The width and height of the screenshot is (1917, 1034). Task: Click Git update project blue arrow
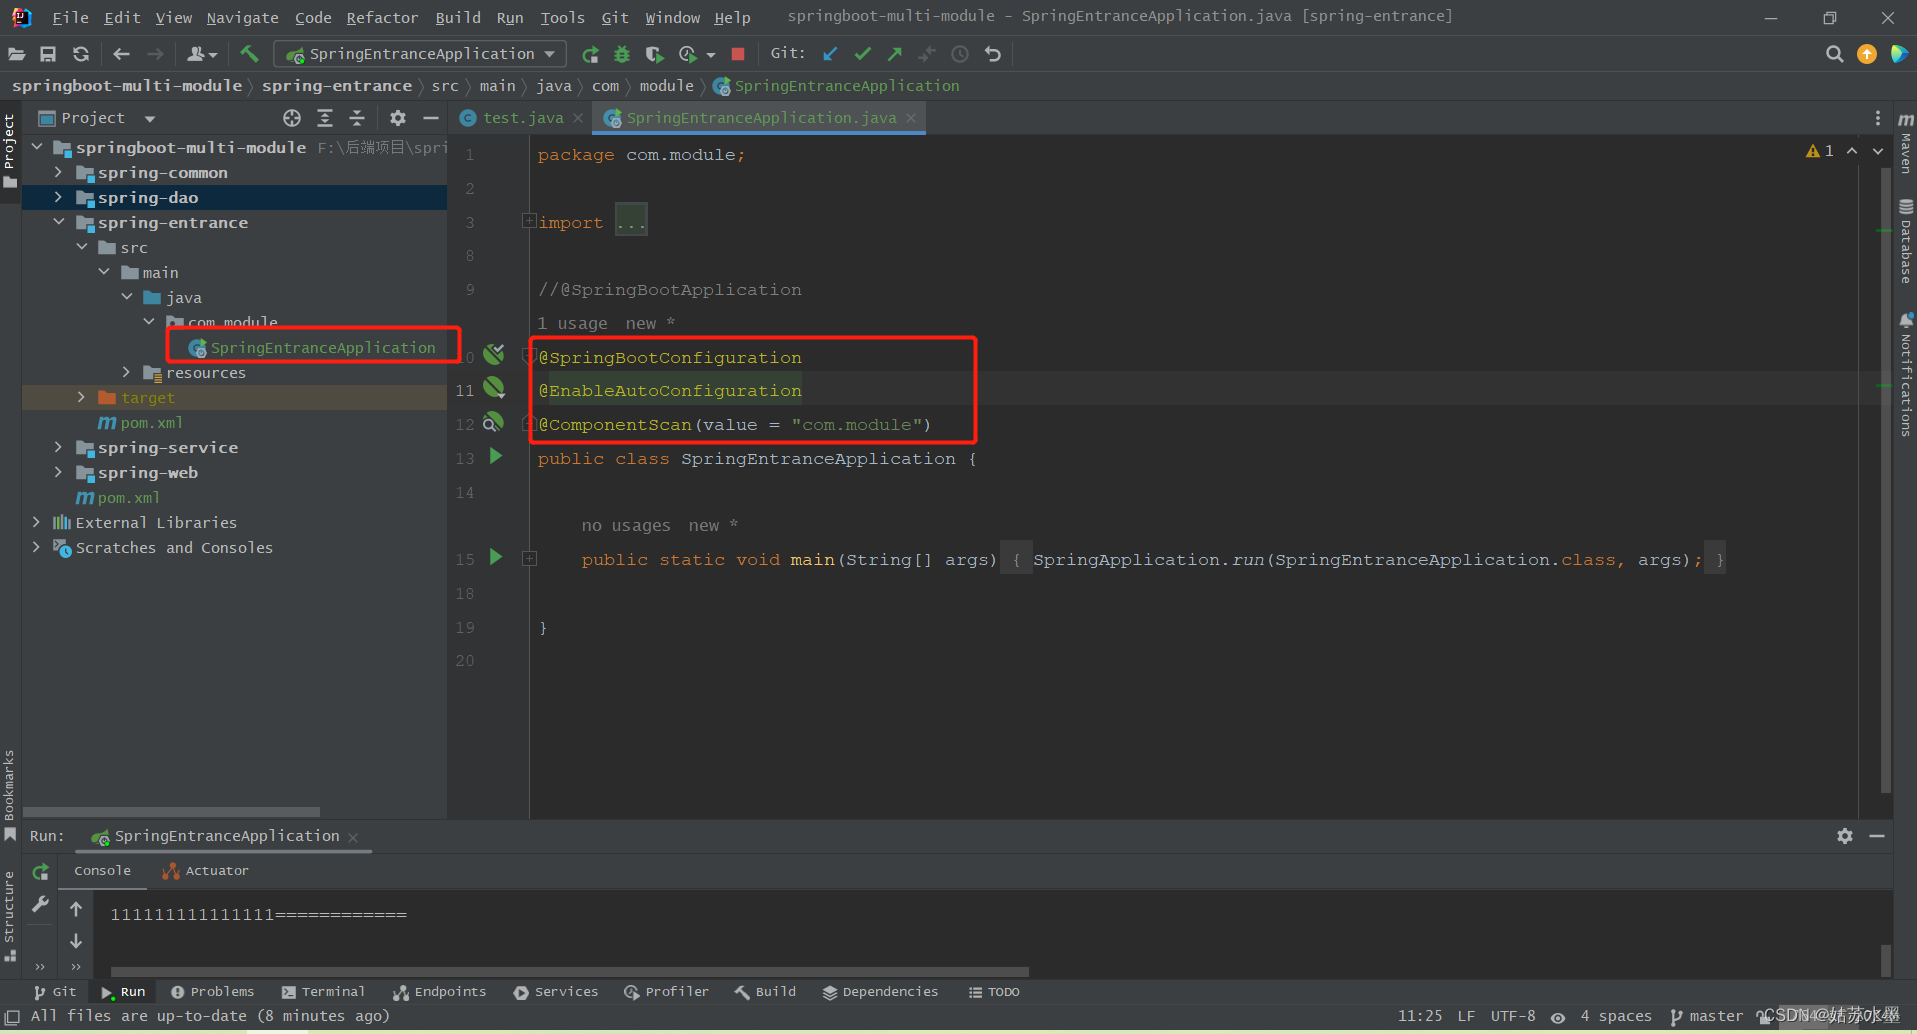[830, 54]
